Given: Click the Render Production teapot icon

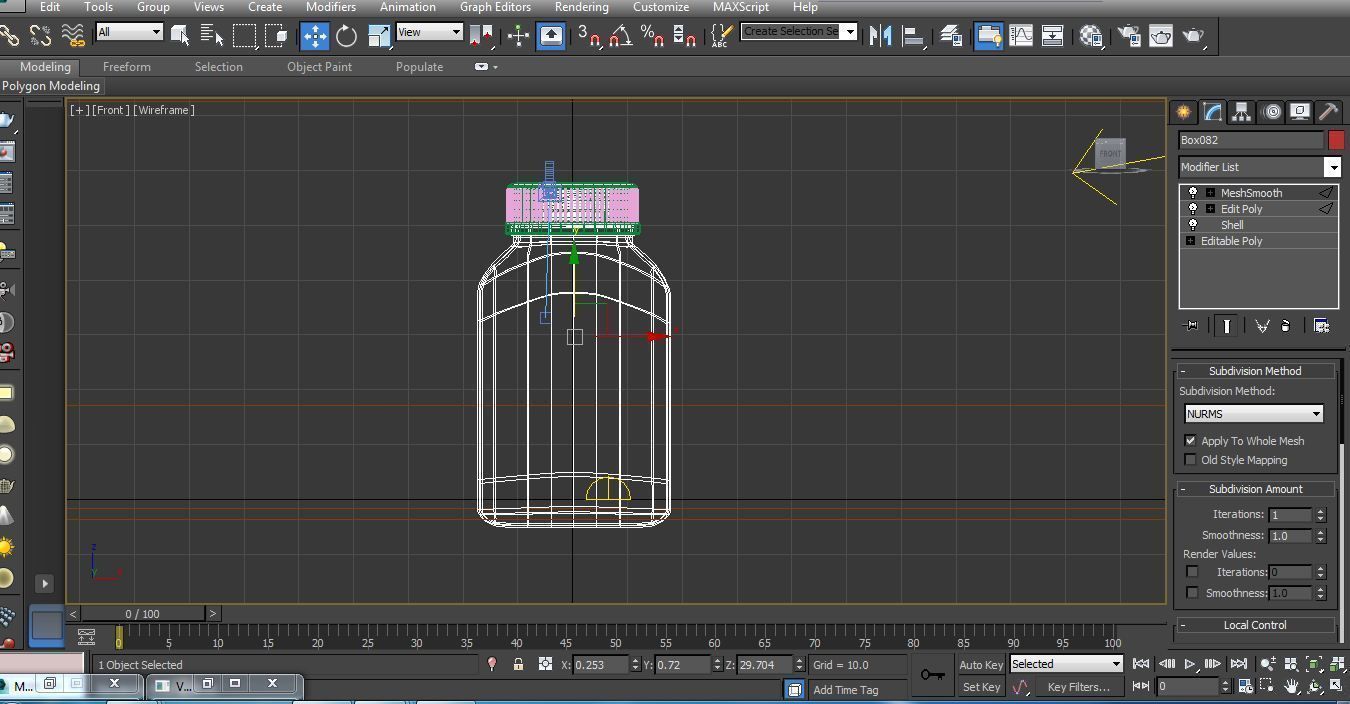Looking at the screenshot, I should 1194,36.
